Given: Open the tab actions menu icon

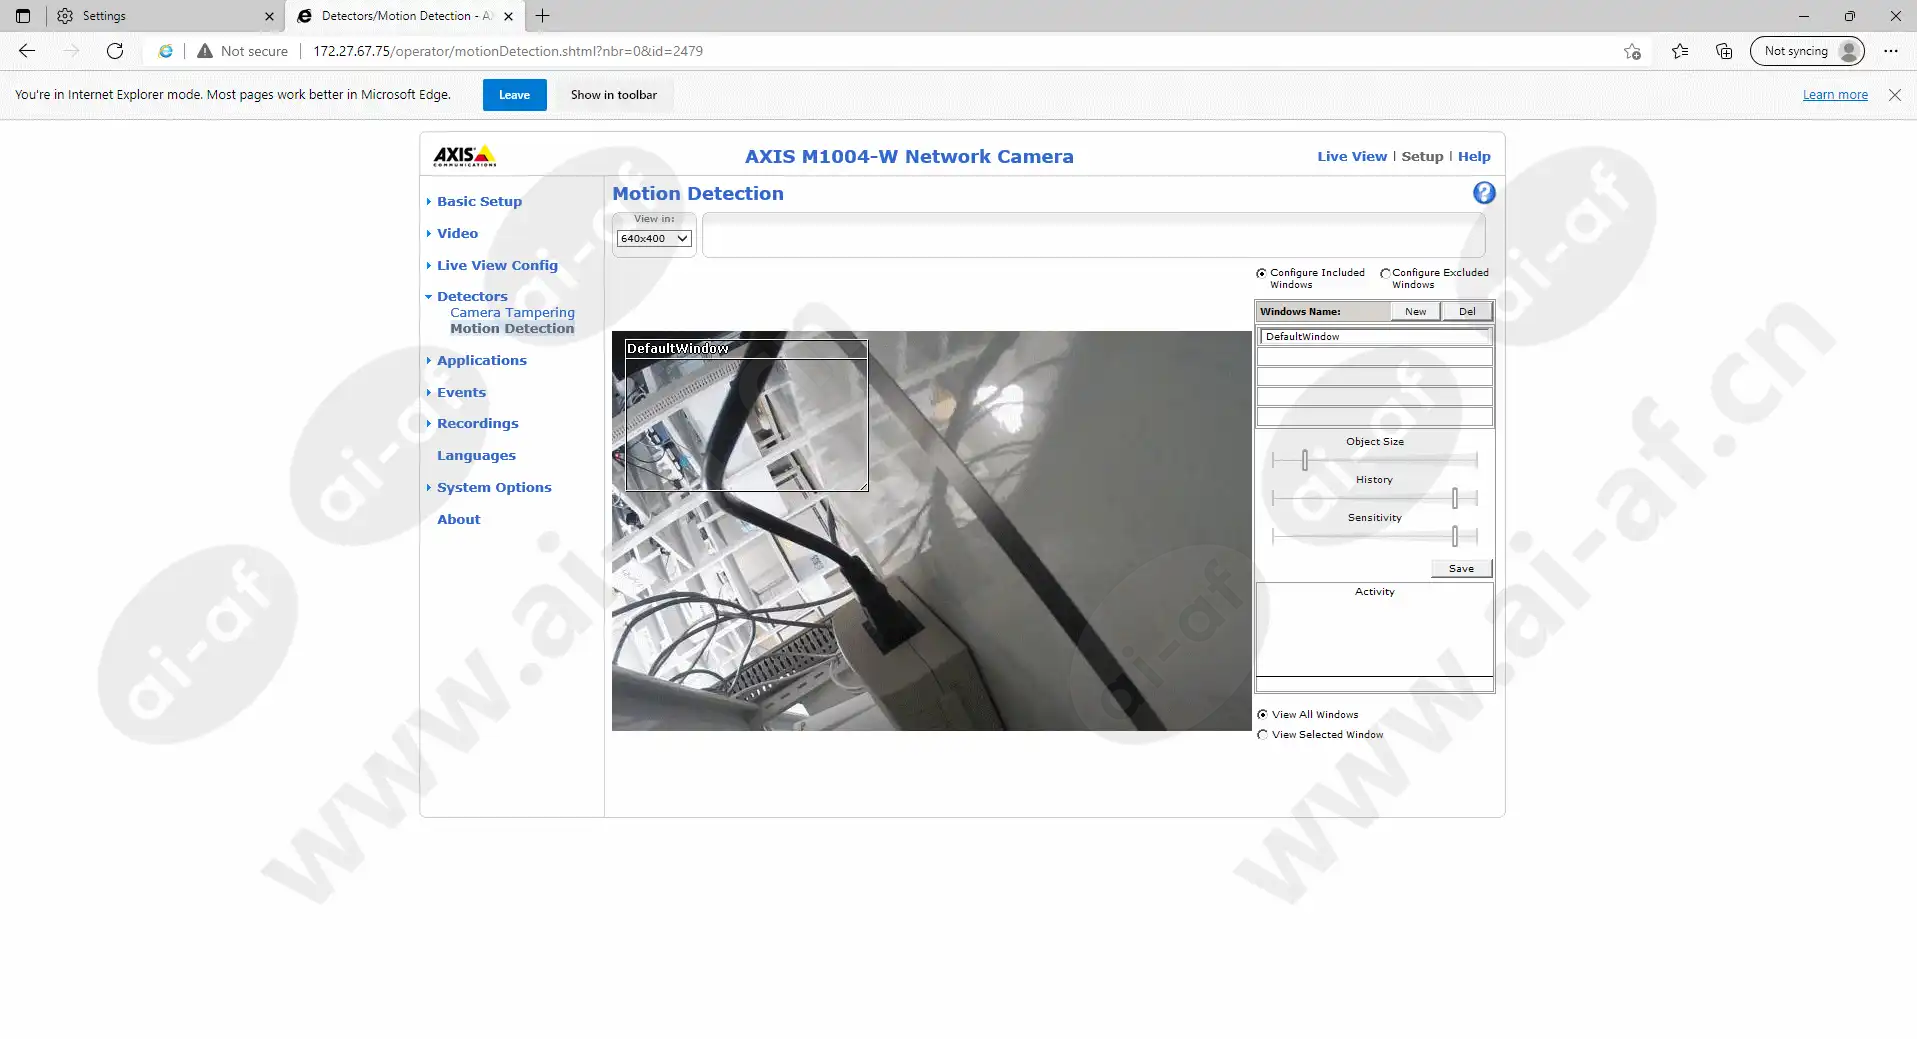Looking at the screenshot, I should pyautogui.click(x=23, y=16).
